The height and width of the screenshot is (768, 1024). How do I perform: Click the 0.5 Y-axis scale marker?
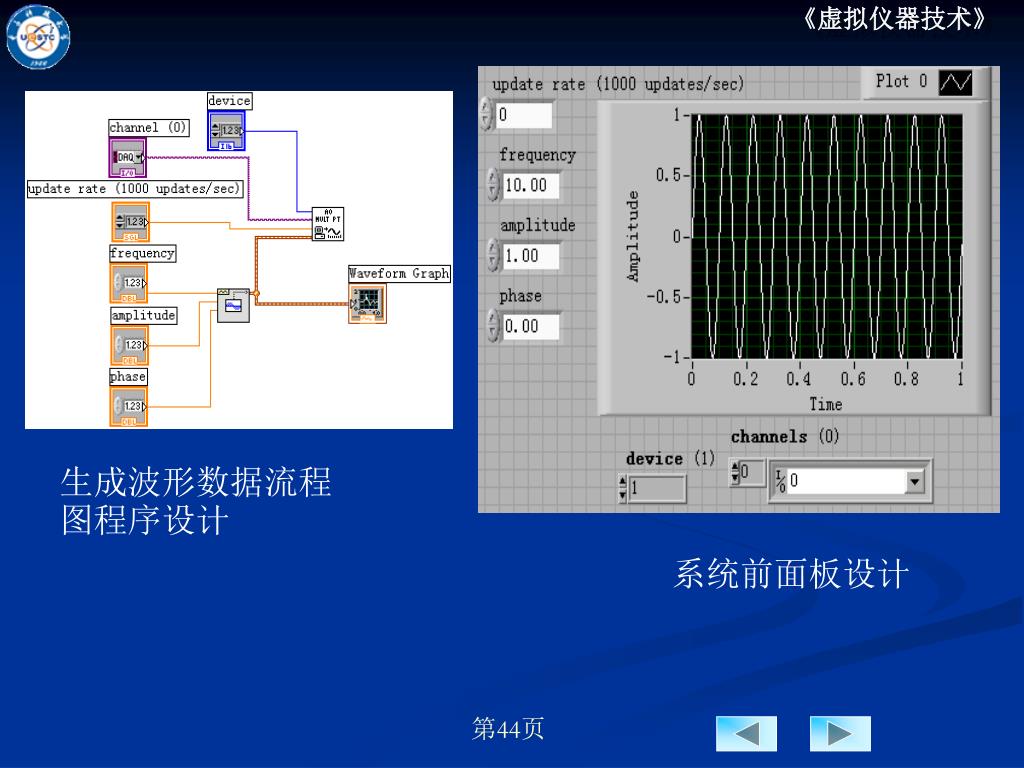[x=669, y=175]
